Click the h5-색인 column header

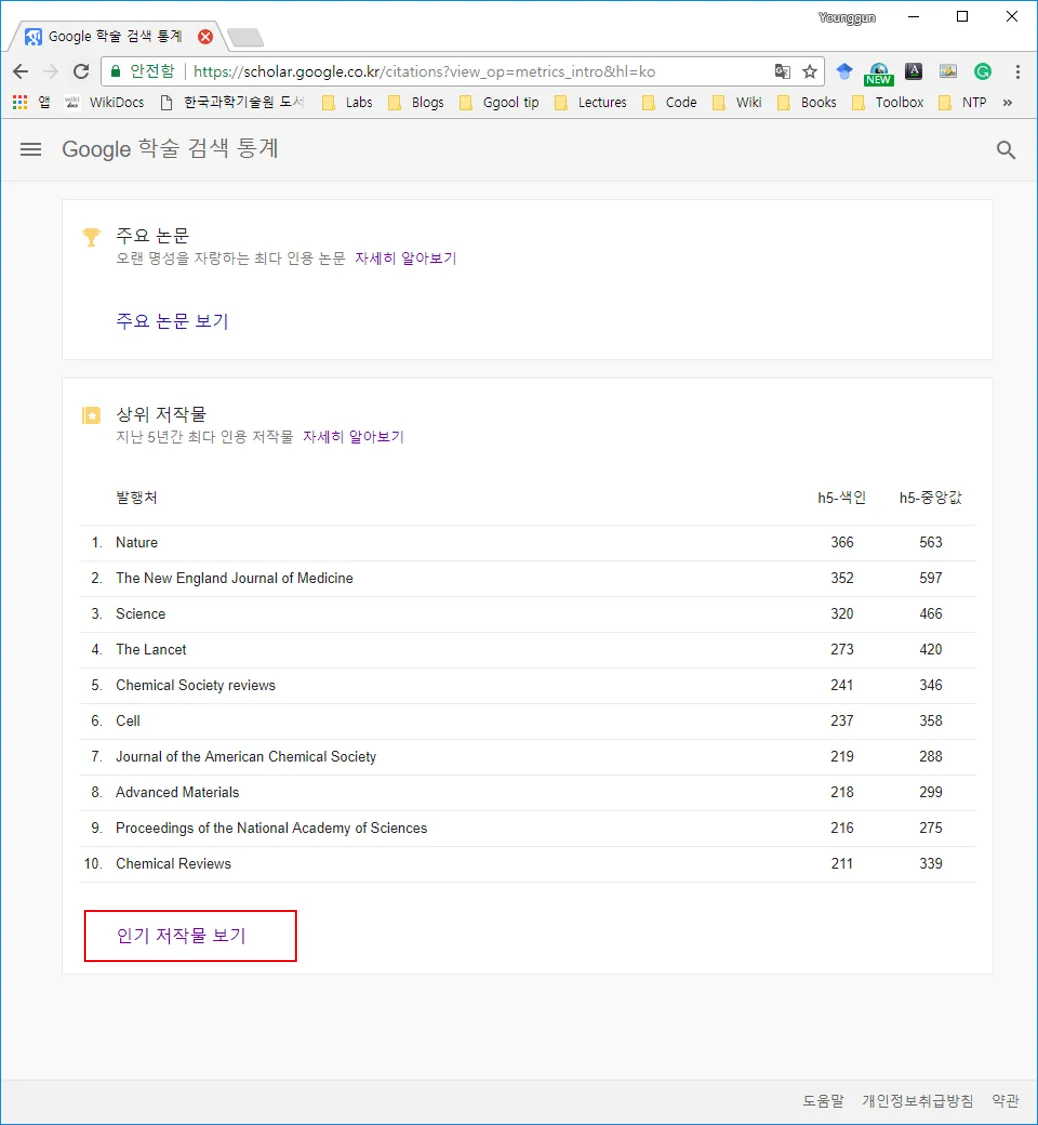tap(842, 497)
